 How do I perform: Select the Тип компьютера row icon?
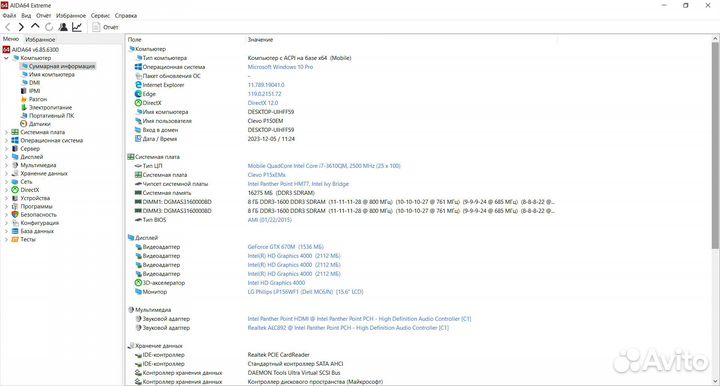pyautogui.click(x=138, y=58)
